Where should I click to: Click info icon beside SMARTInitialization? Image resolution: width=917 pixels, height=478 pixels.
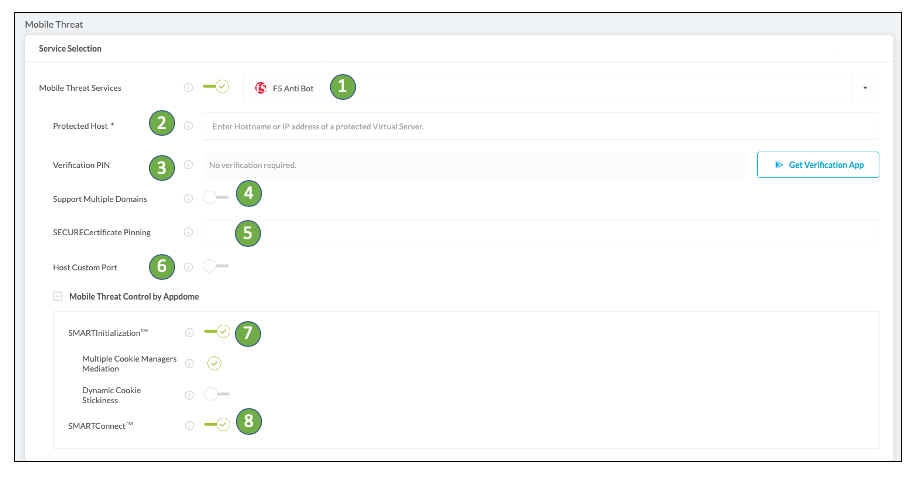coord(188,332)
